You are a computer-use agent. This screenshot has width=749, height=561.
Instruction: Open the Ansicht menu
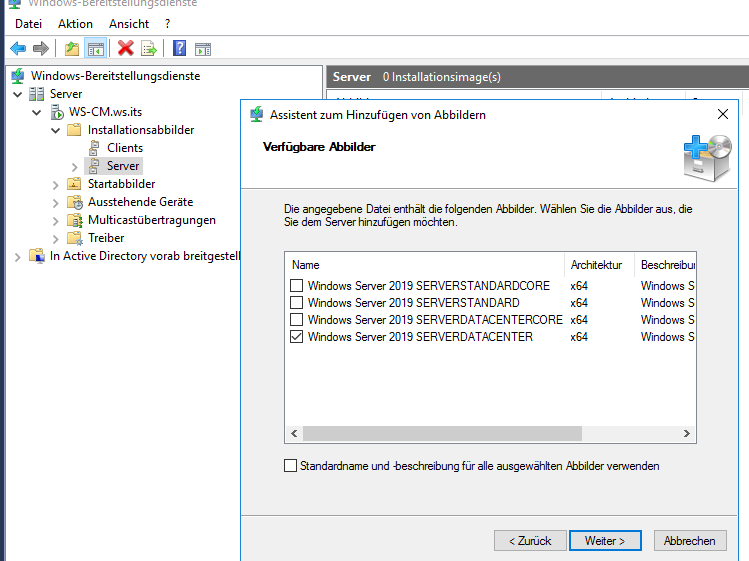(x=129, y=24)
